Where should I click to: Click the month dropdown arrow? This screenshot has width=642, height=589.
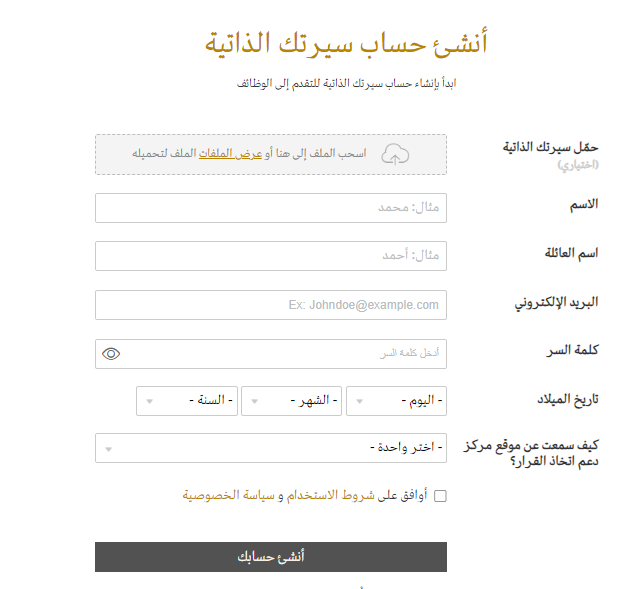254,401
